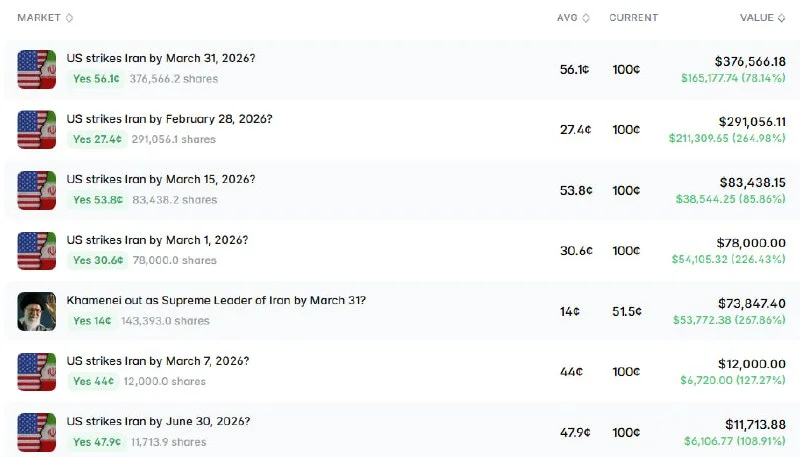Open 'US strikes Iran by March 31, 2026?' market
800x457 pixels.
coord(161,59)
